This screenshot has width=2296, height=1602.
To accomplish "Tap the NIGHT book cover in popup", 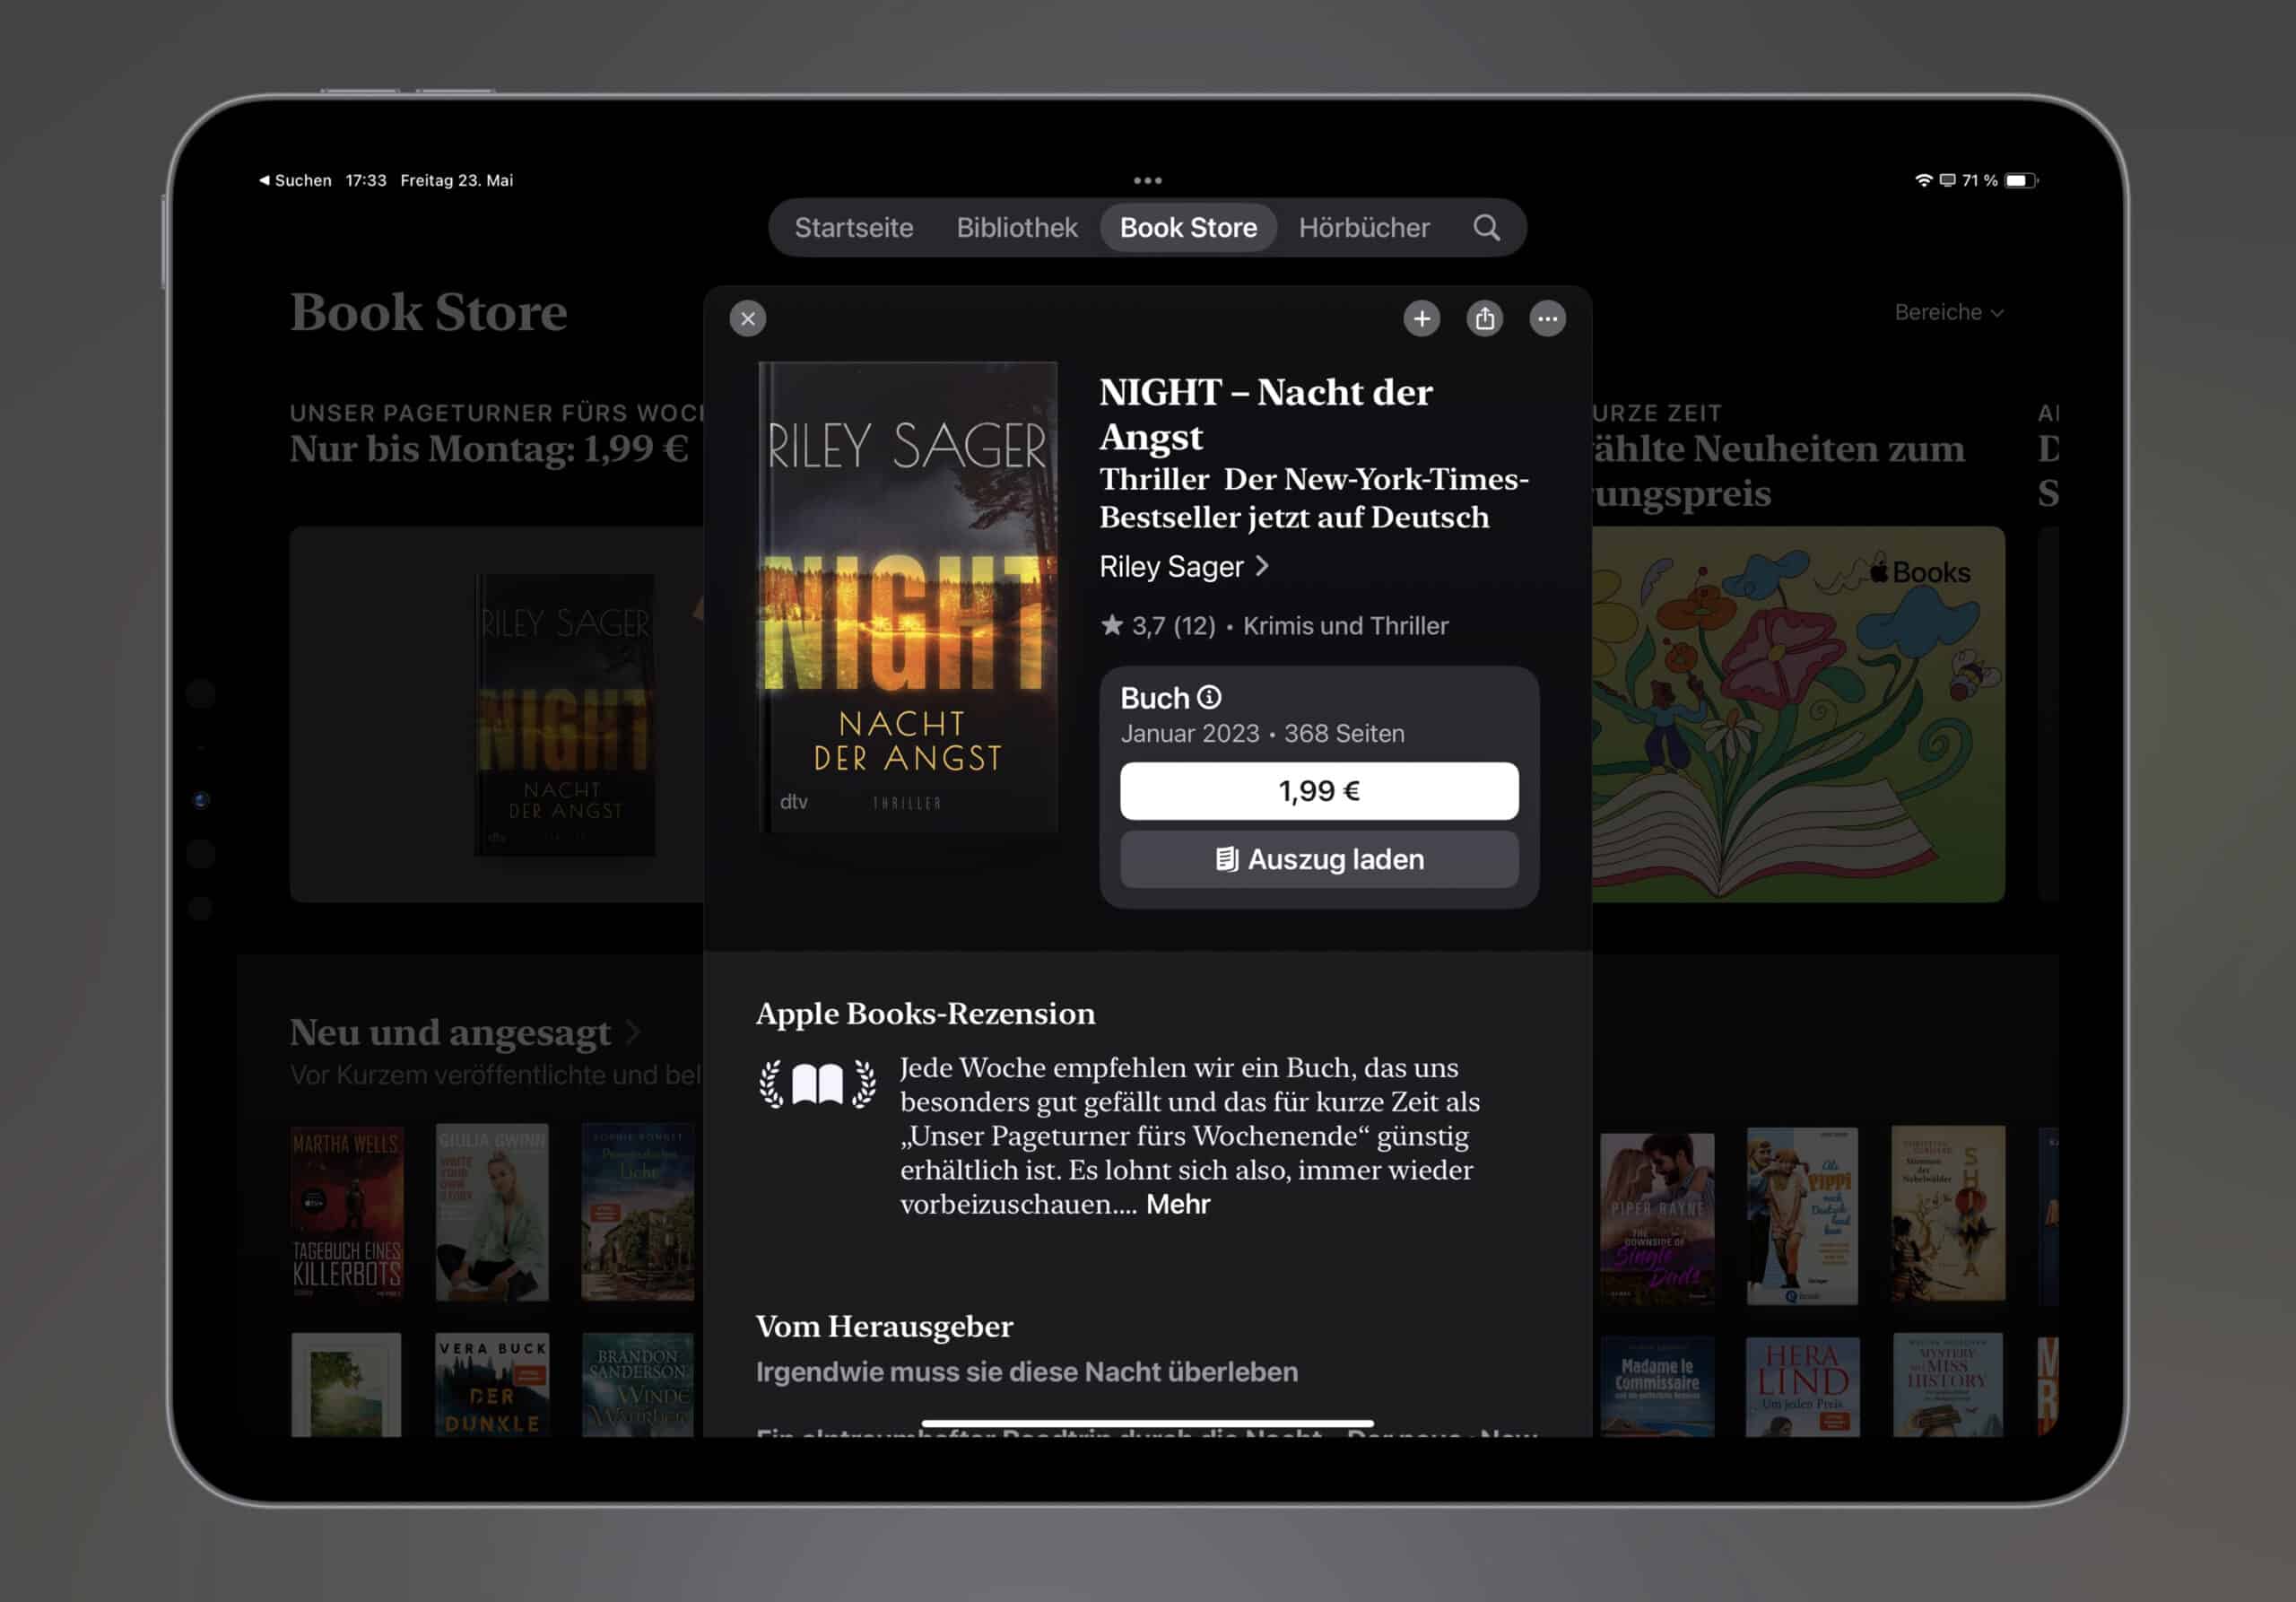I will pyautogui.click(x=907, y=597).
